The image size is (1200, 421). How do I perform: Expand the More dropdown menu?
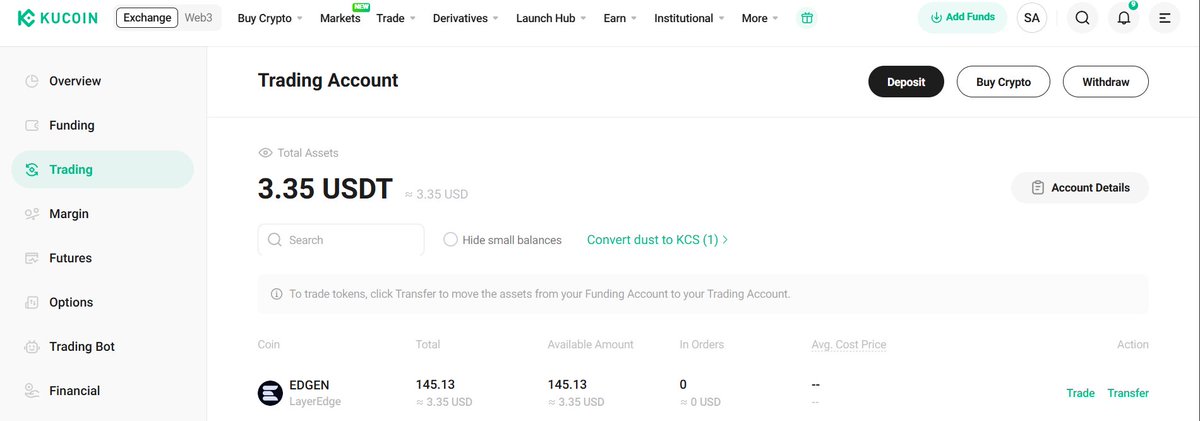(761, 18)
